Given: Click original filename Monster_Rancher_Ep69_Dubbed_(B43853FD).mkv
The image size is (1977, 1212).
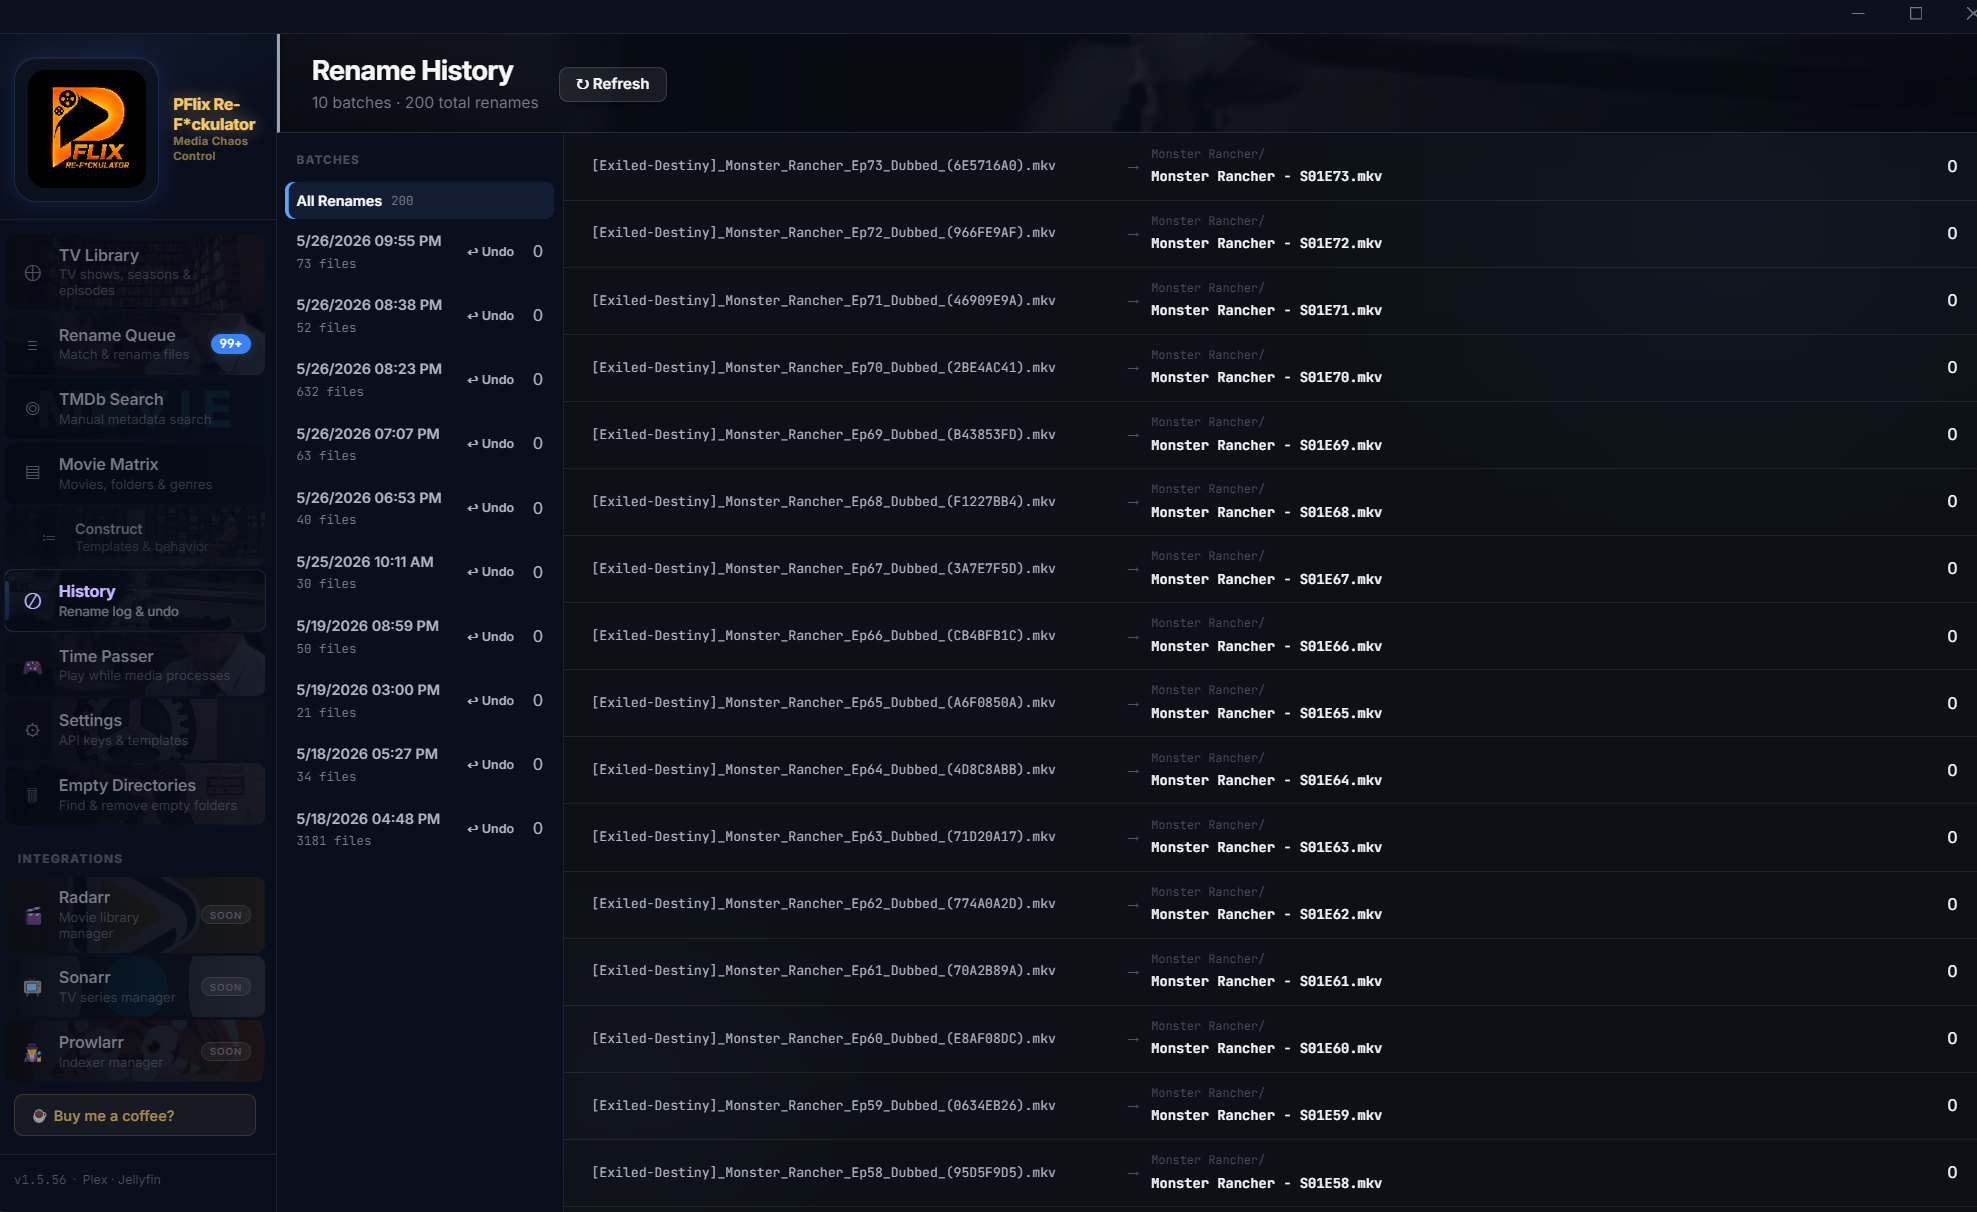Looking at the screenshot, I should (823, 434).
